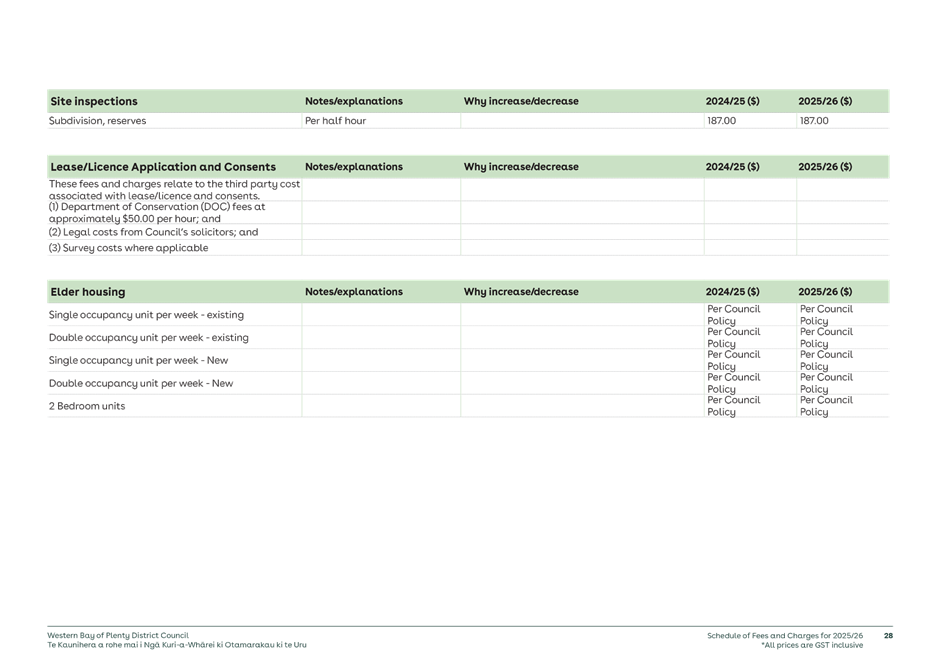Click the Site inspections table heading
Screen dimensions: 939x664
click(94, 101)
